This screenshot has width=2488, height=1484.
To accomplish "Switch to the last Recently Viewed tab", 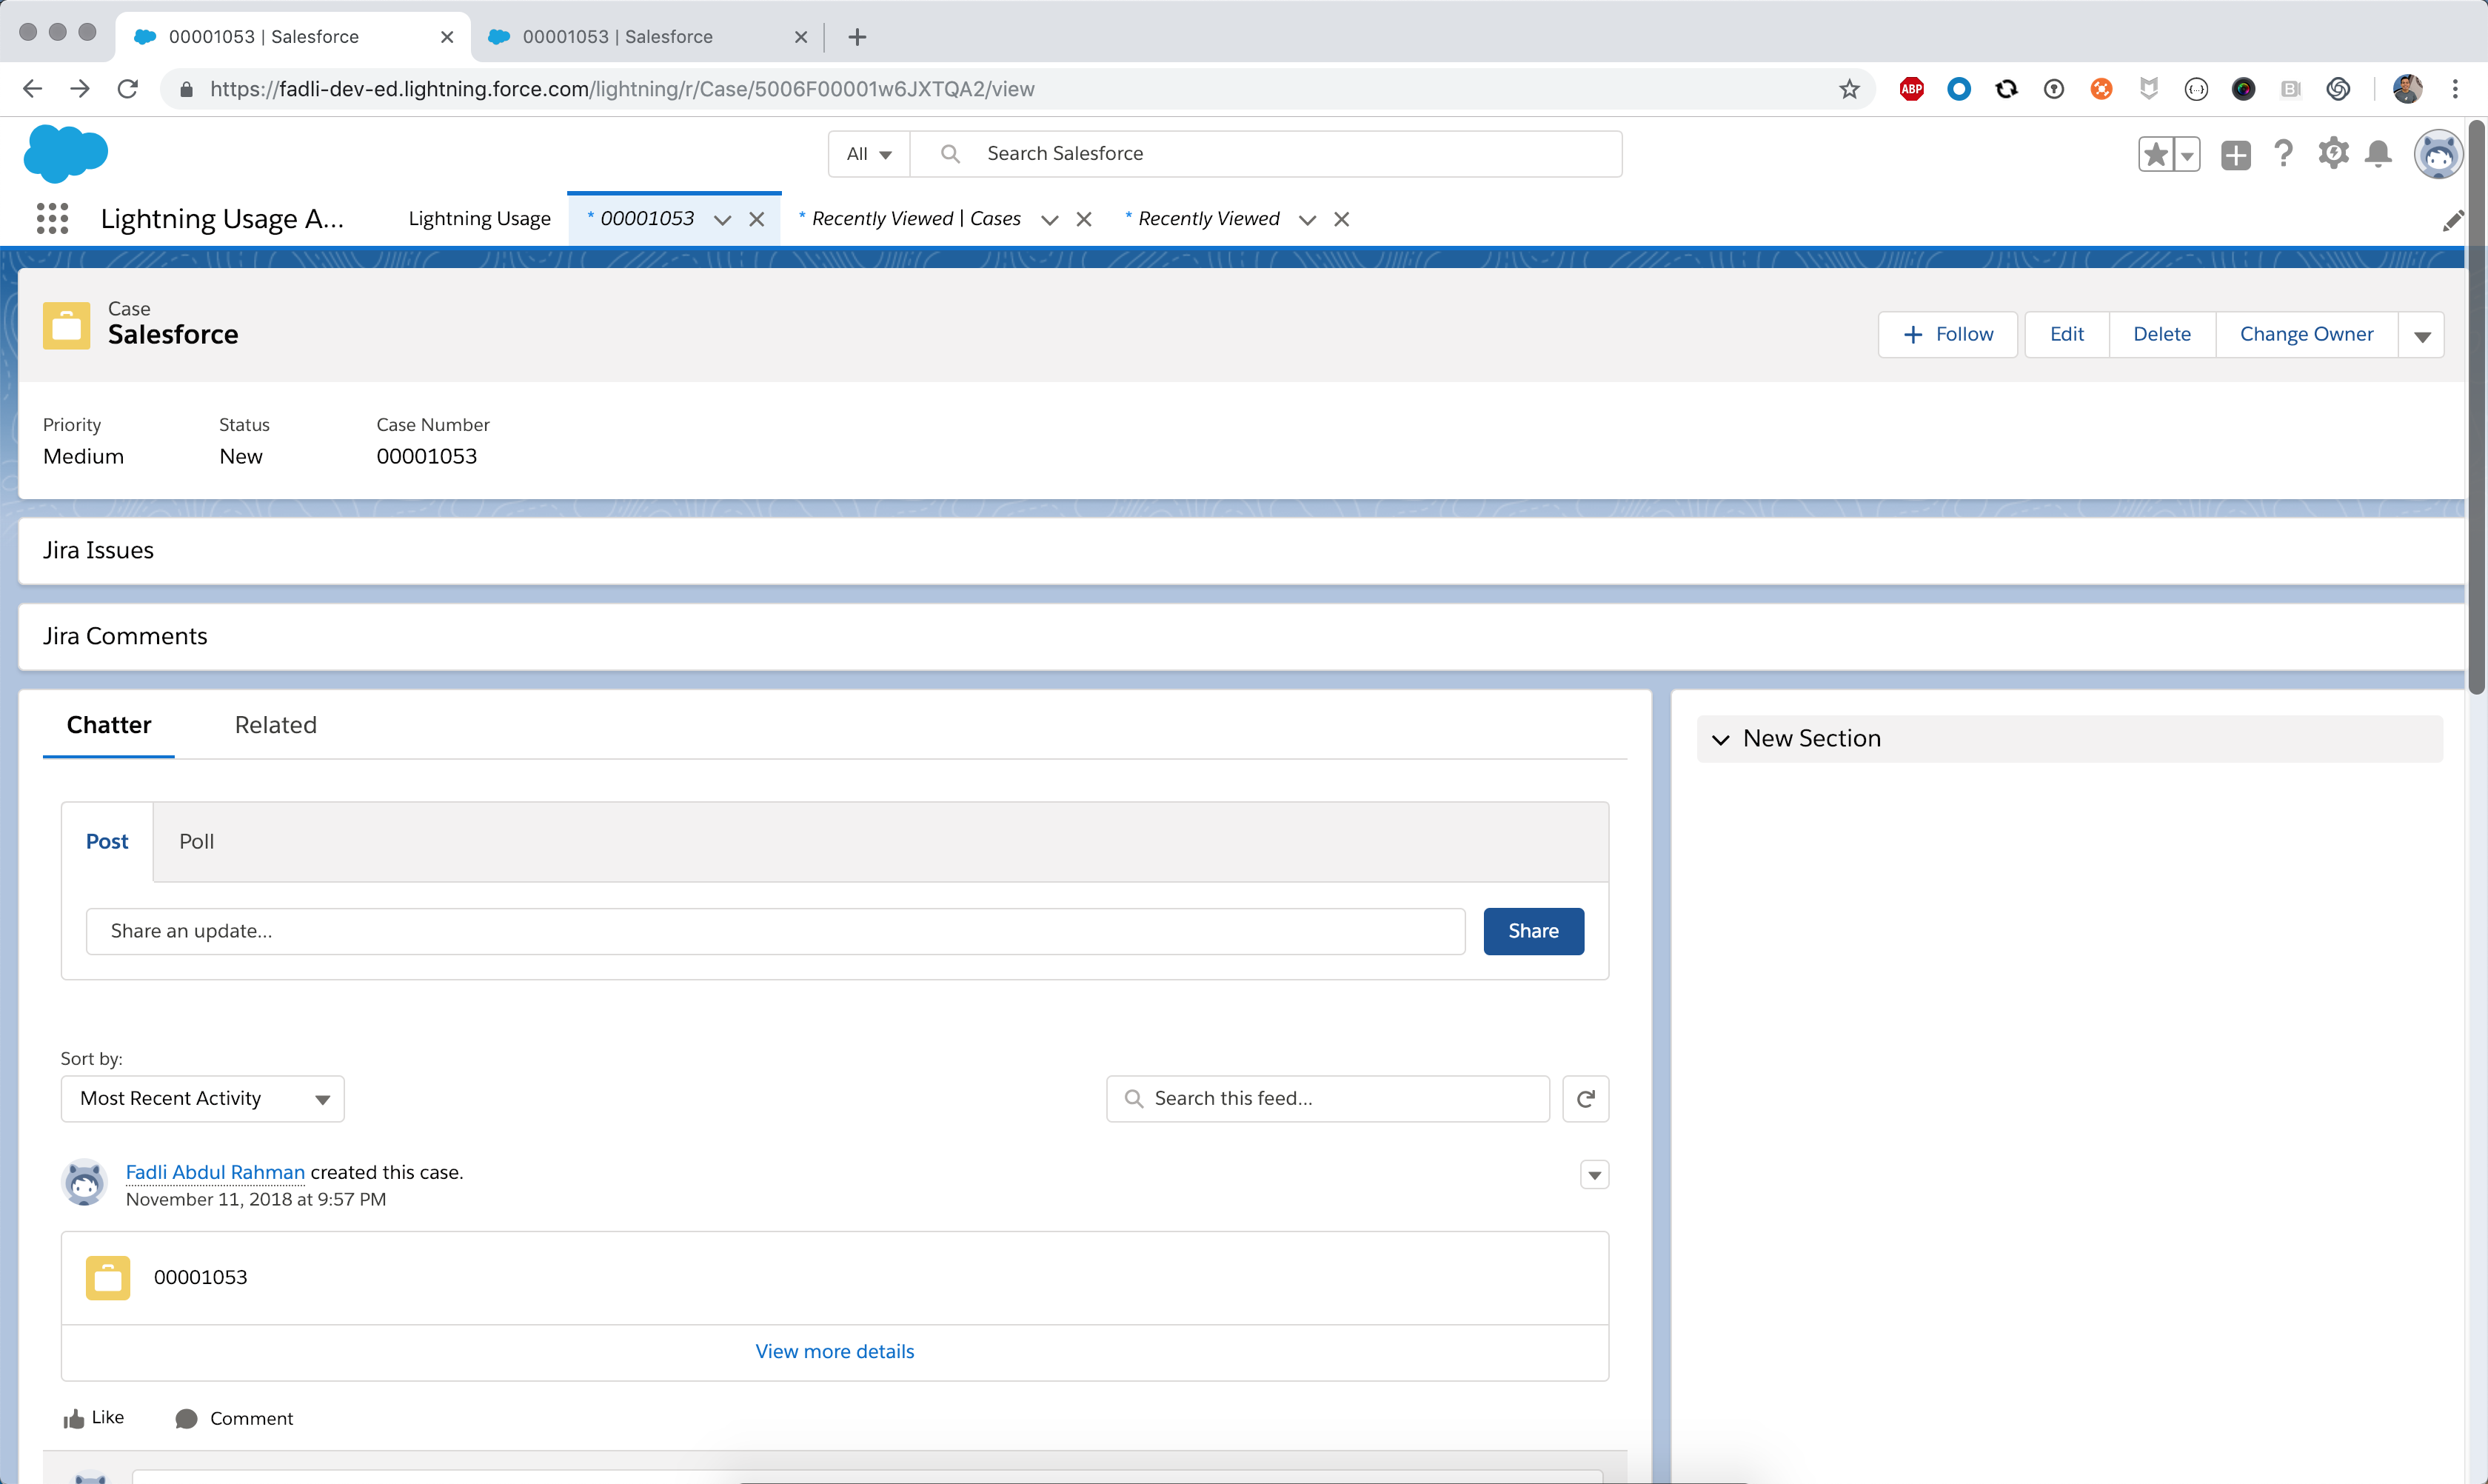I will (x=1208, y=219).
